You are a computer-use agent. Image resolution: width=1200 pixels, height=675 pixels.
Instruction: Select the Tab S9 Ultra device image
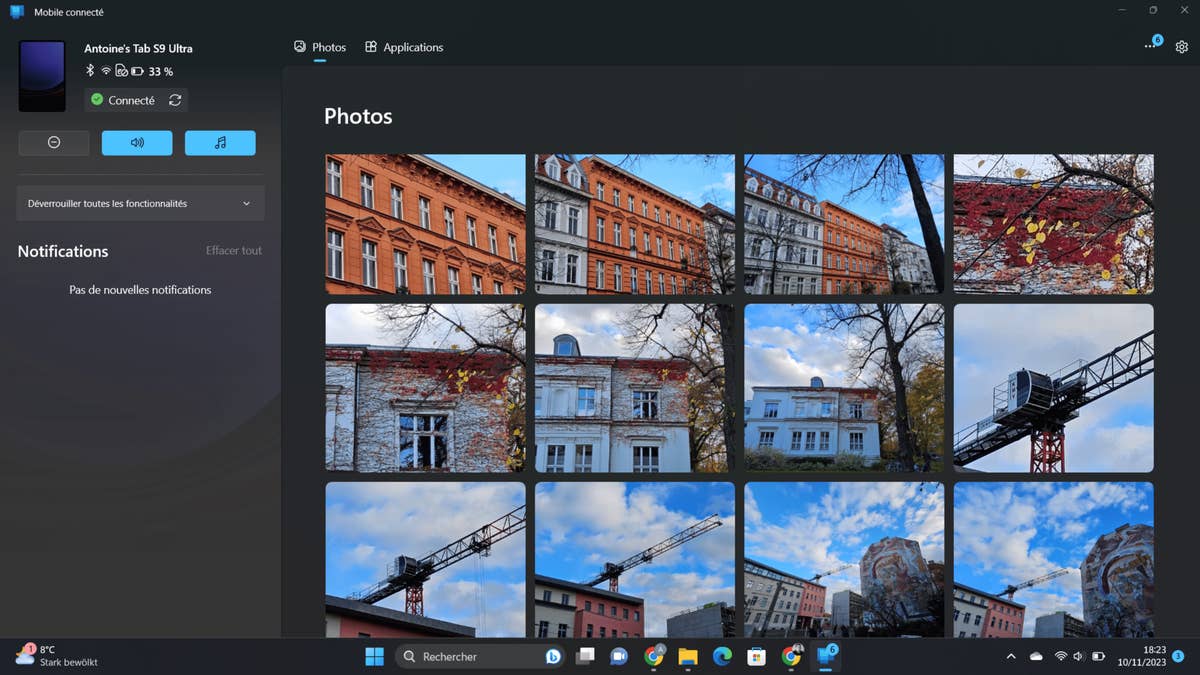pos(42,76)
